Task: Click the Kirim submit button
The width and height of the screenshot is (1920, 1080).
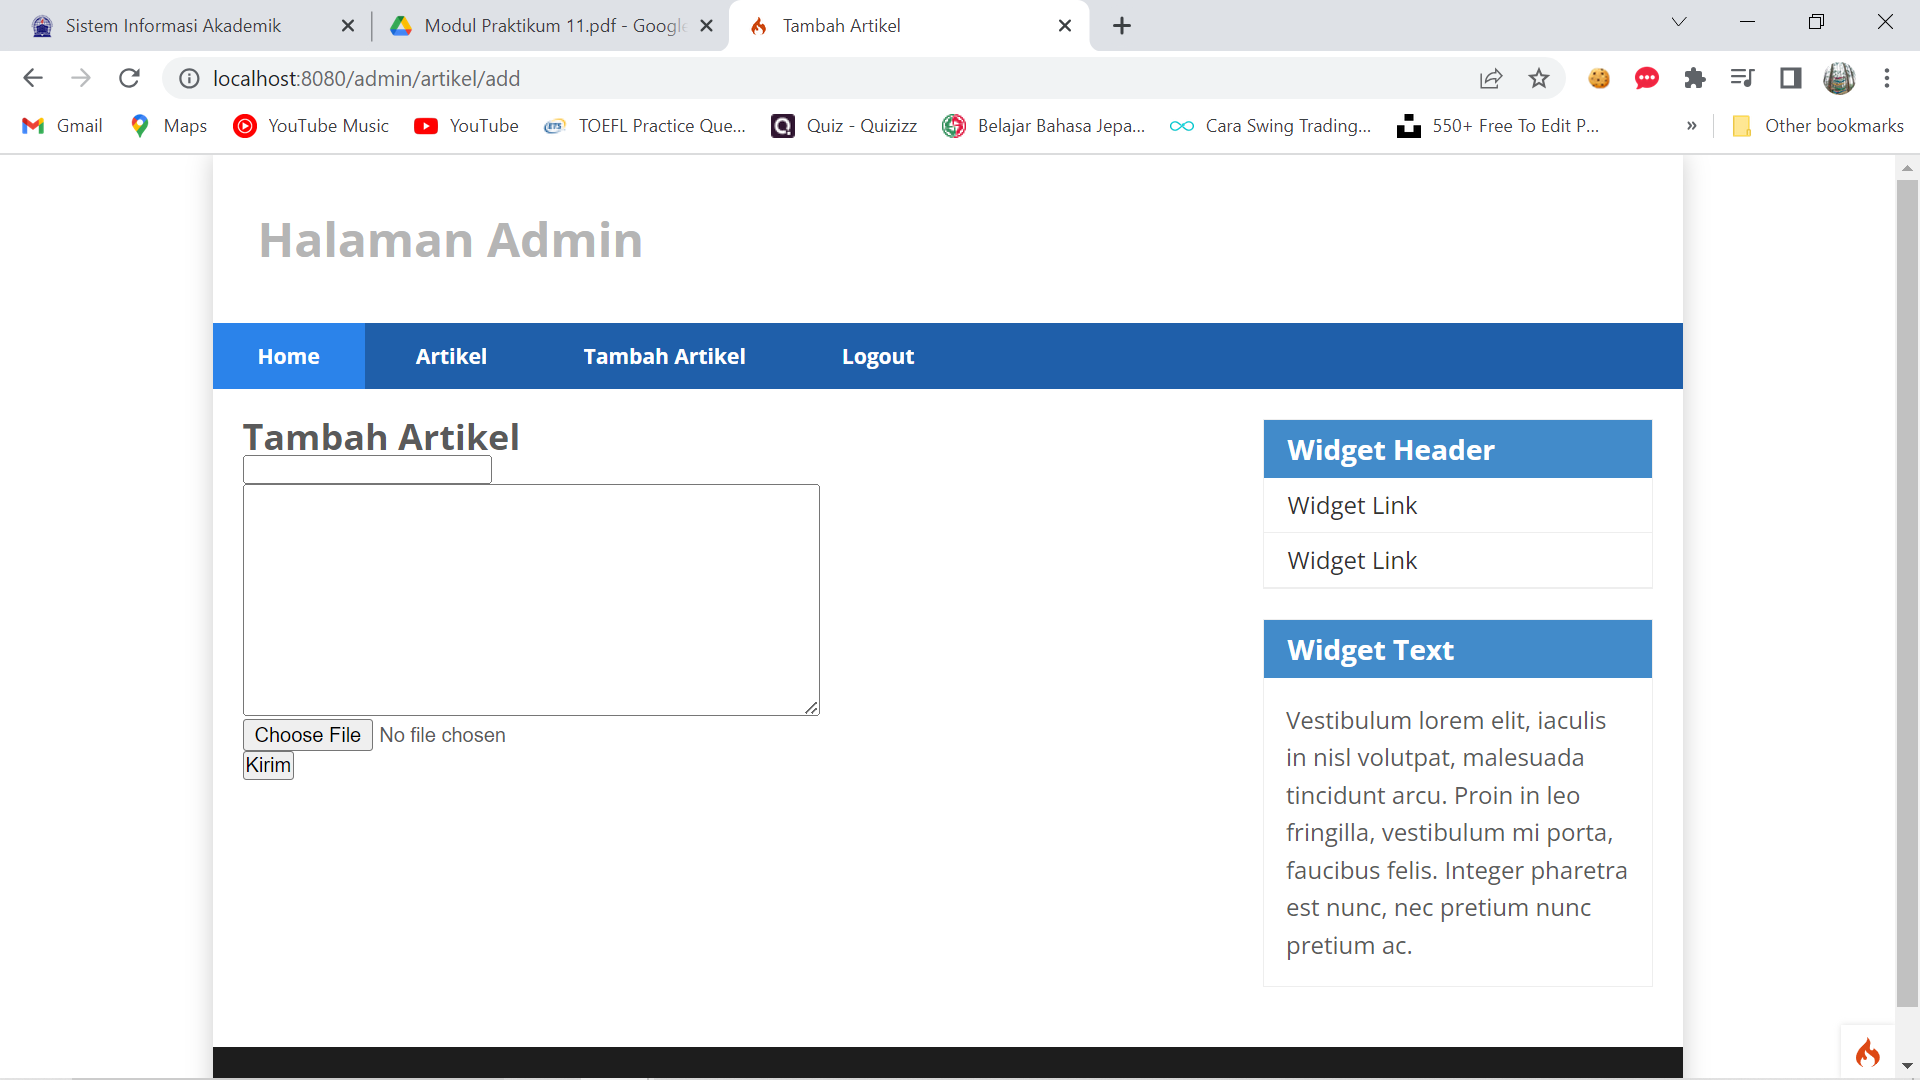Action: pos(267,765)
